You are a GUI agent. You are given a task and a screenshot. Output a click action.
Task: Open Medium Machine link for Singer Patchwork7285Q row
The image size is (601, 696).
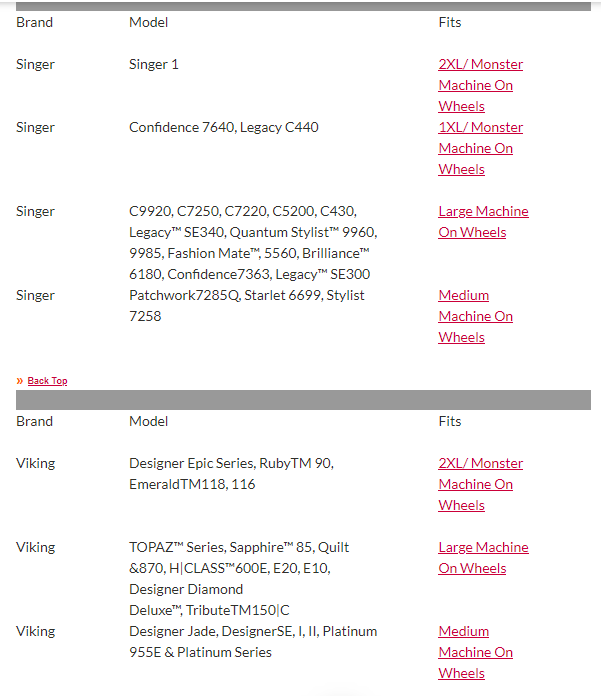[x=475, y=316]
